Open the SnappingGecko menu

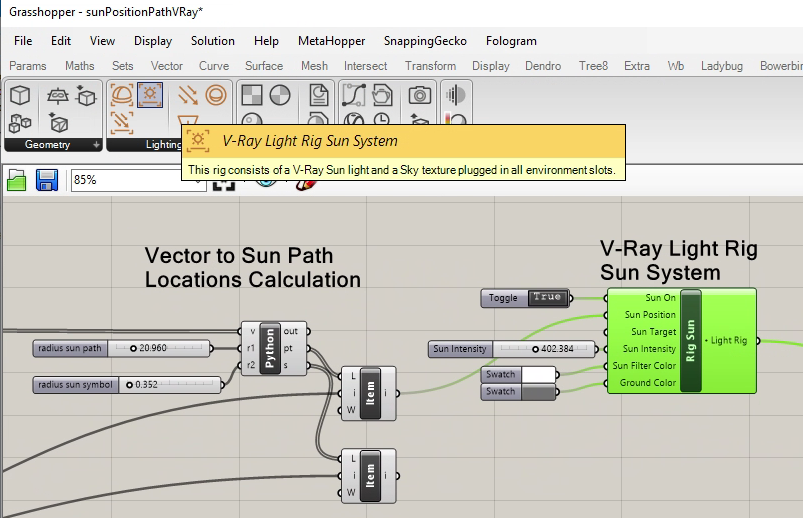pyautogui.click(x=426, y=41)
